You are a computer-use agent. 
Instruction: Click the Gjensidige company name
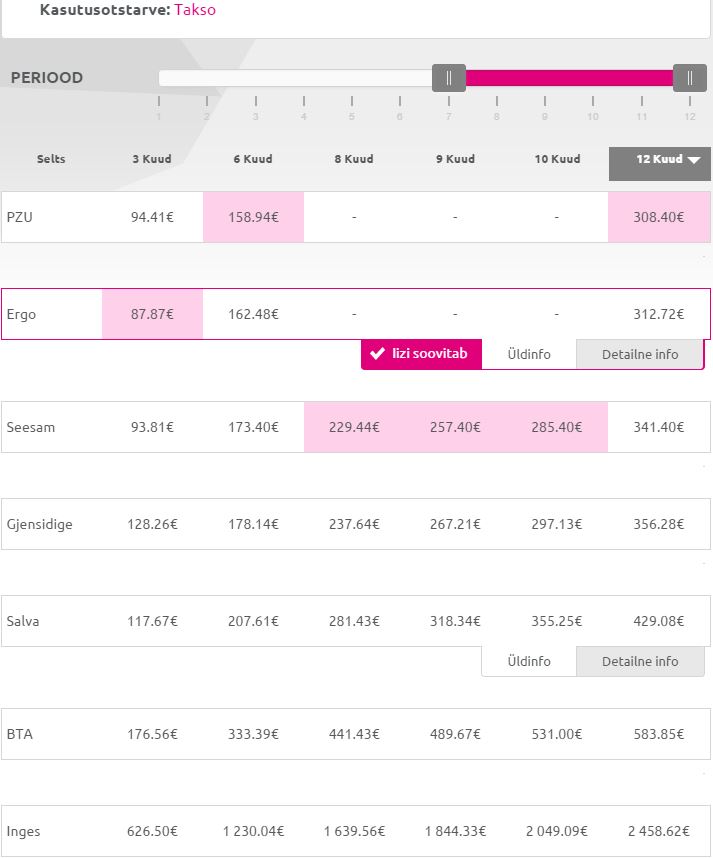click(39, 525)
